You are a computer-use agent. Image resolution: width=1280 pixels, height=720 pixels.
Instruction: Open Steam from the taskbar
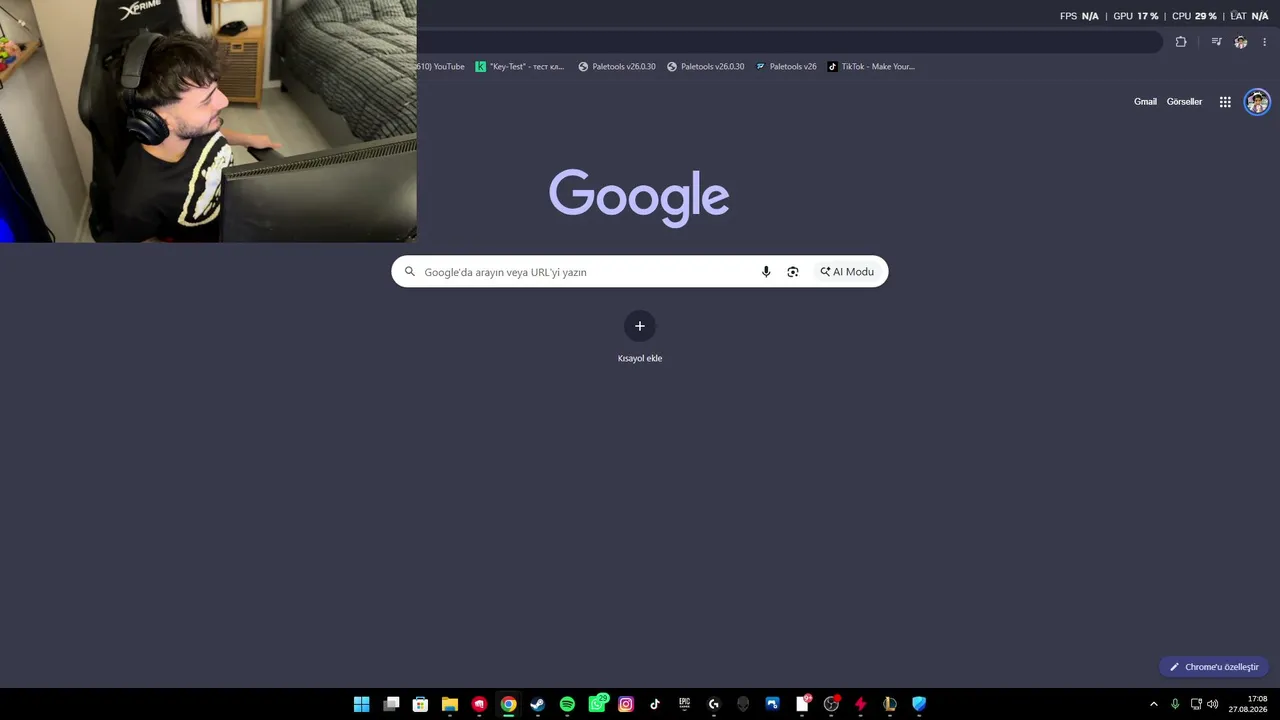coord(538,704)
